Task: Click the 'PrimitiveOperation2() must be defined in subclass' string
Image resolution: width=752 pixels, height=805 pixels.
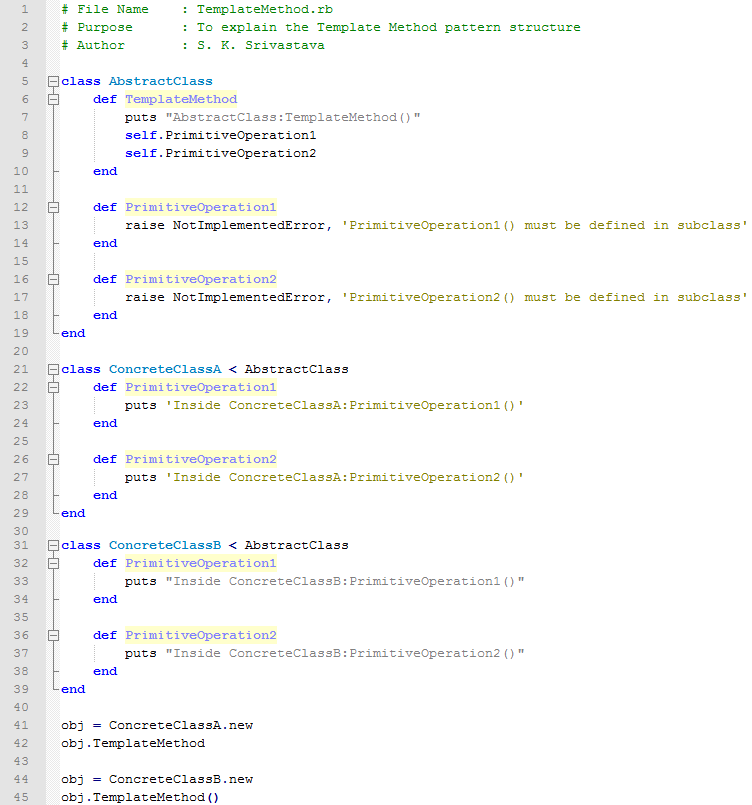Action: click(545, 297)
